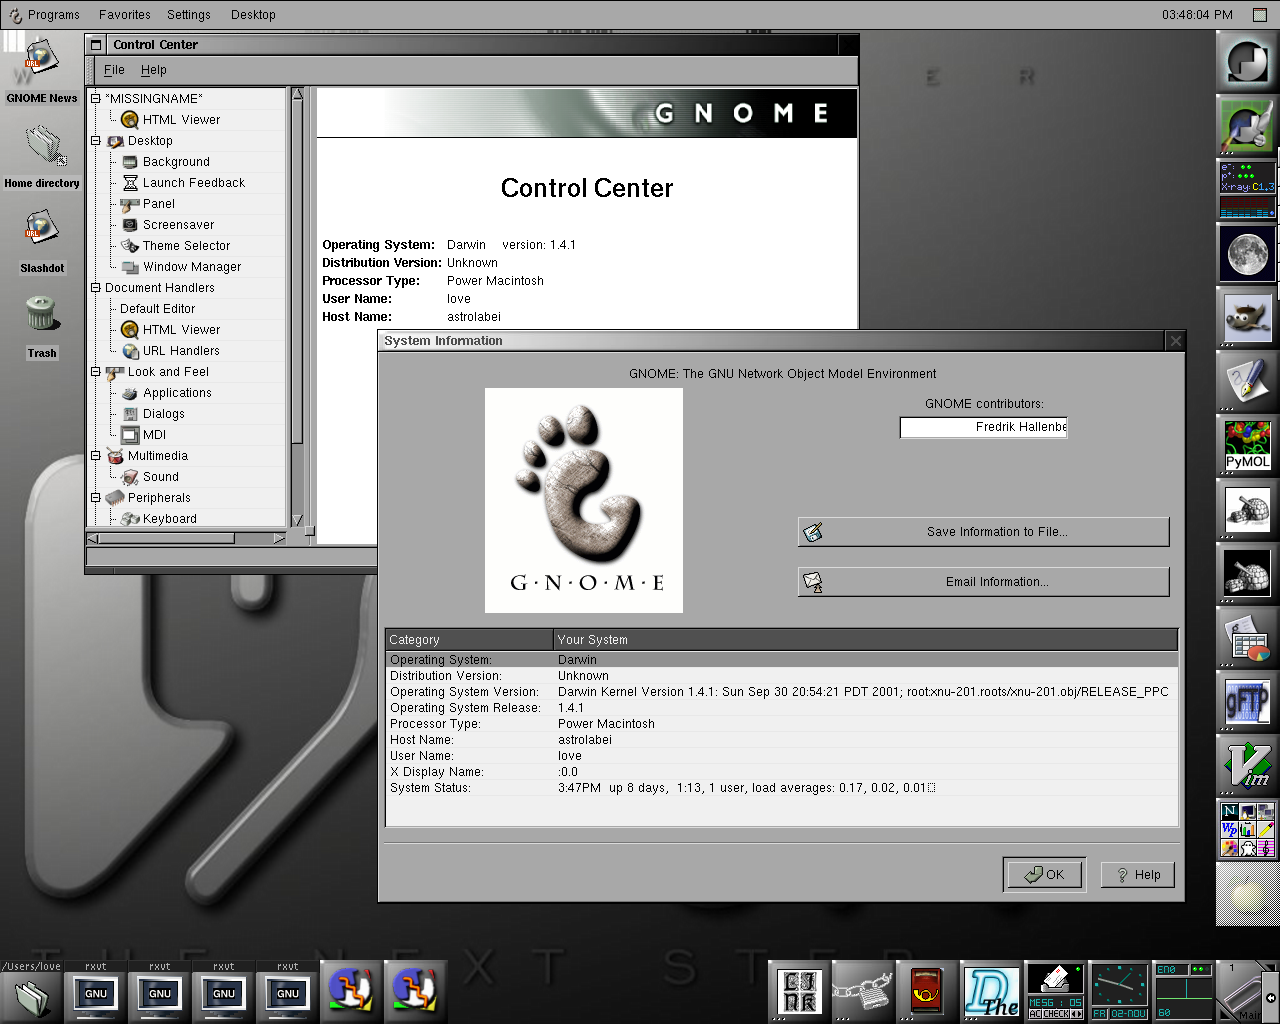
Task: Collapse the Desktop tree node
Action: coord(96,140)
